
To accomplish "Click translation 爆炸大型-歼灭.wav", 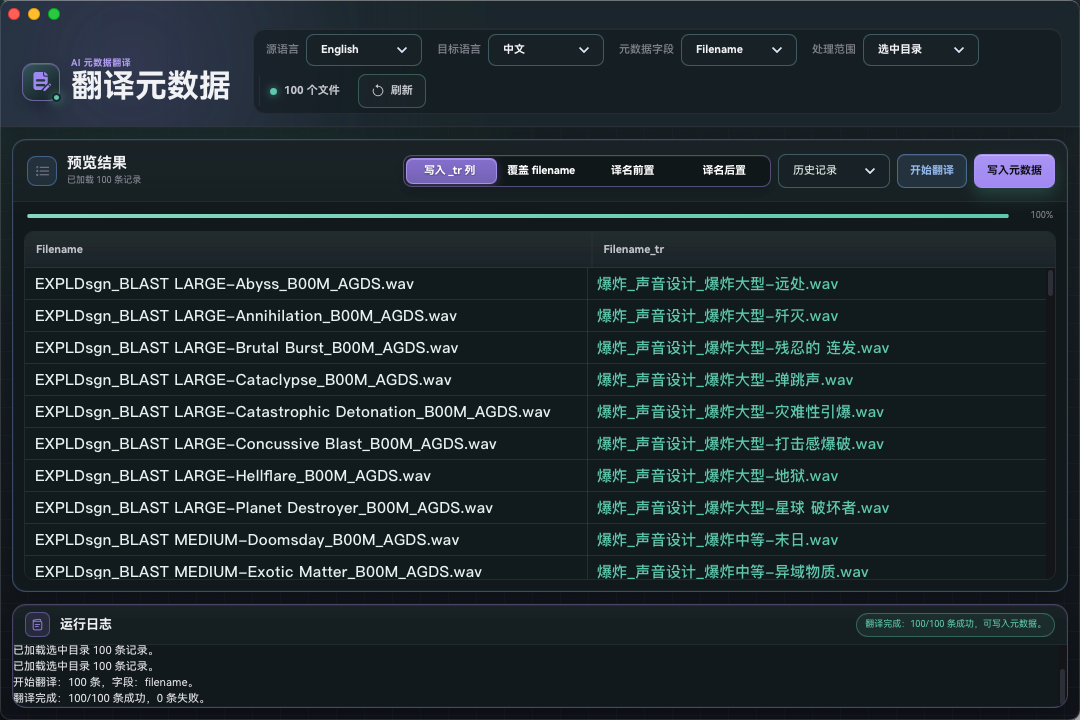I will [718, 316].
